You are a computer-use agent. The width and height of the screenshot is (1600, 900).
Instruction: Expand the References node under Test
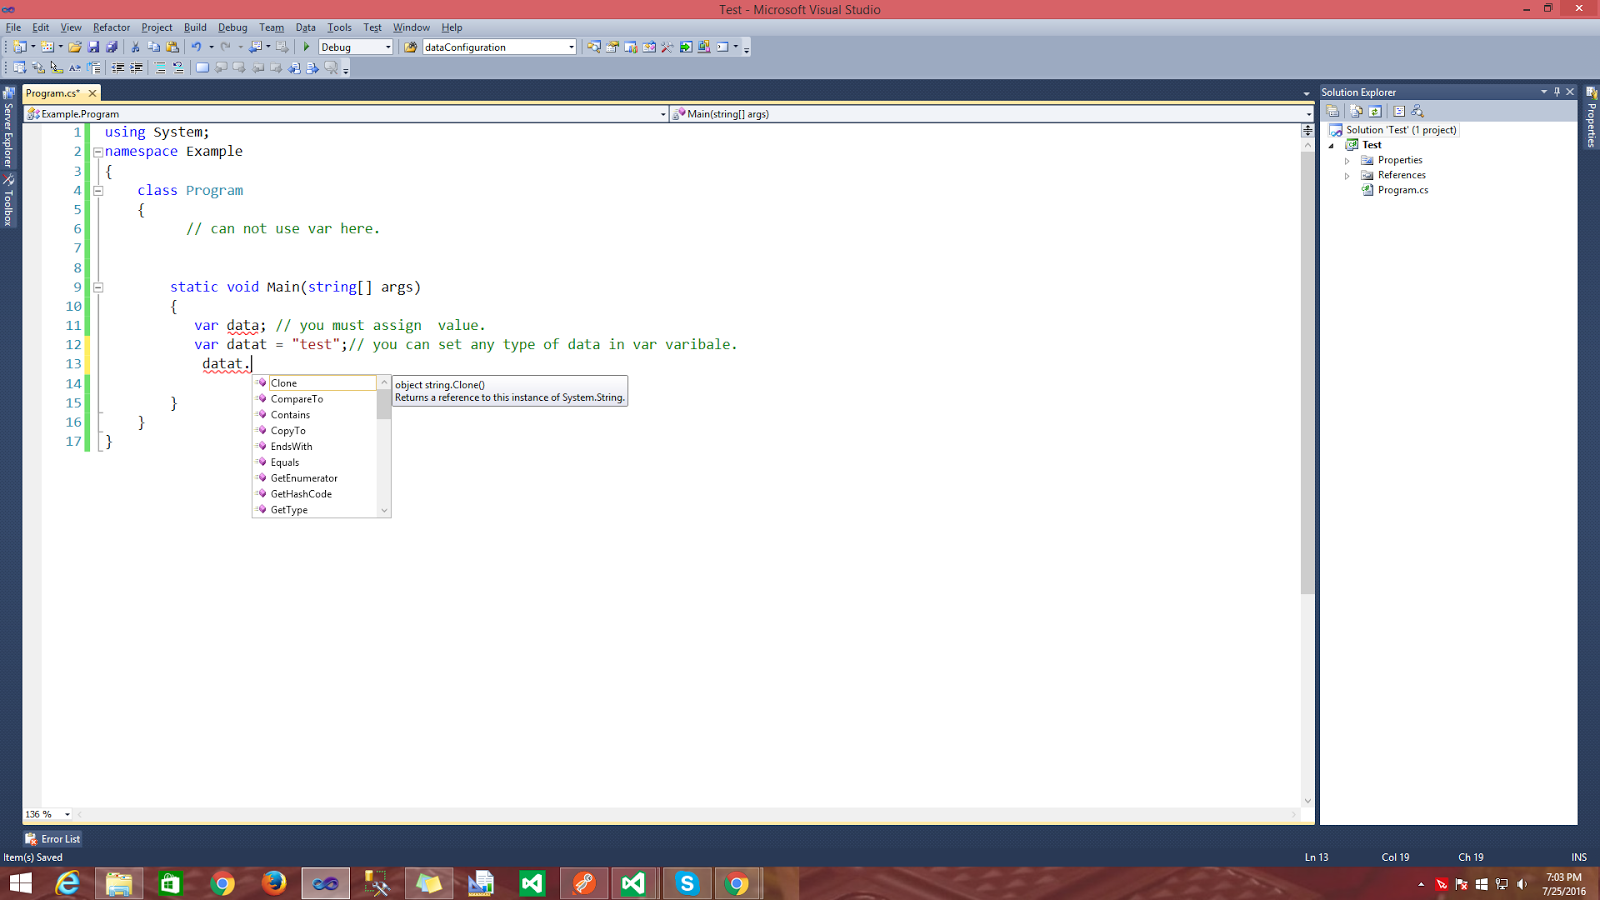(1347, 174)
